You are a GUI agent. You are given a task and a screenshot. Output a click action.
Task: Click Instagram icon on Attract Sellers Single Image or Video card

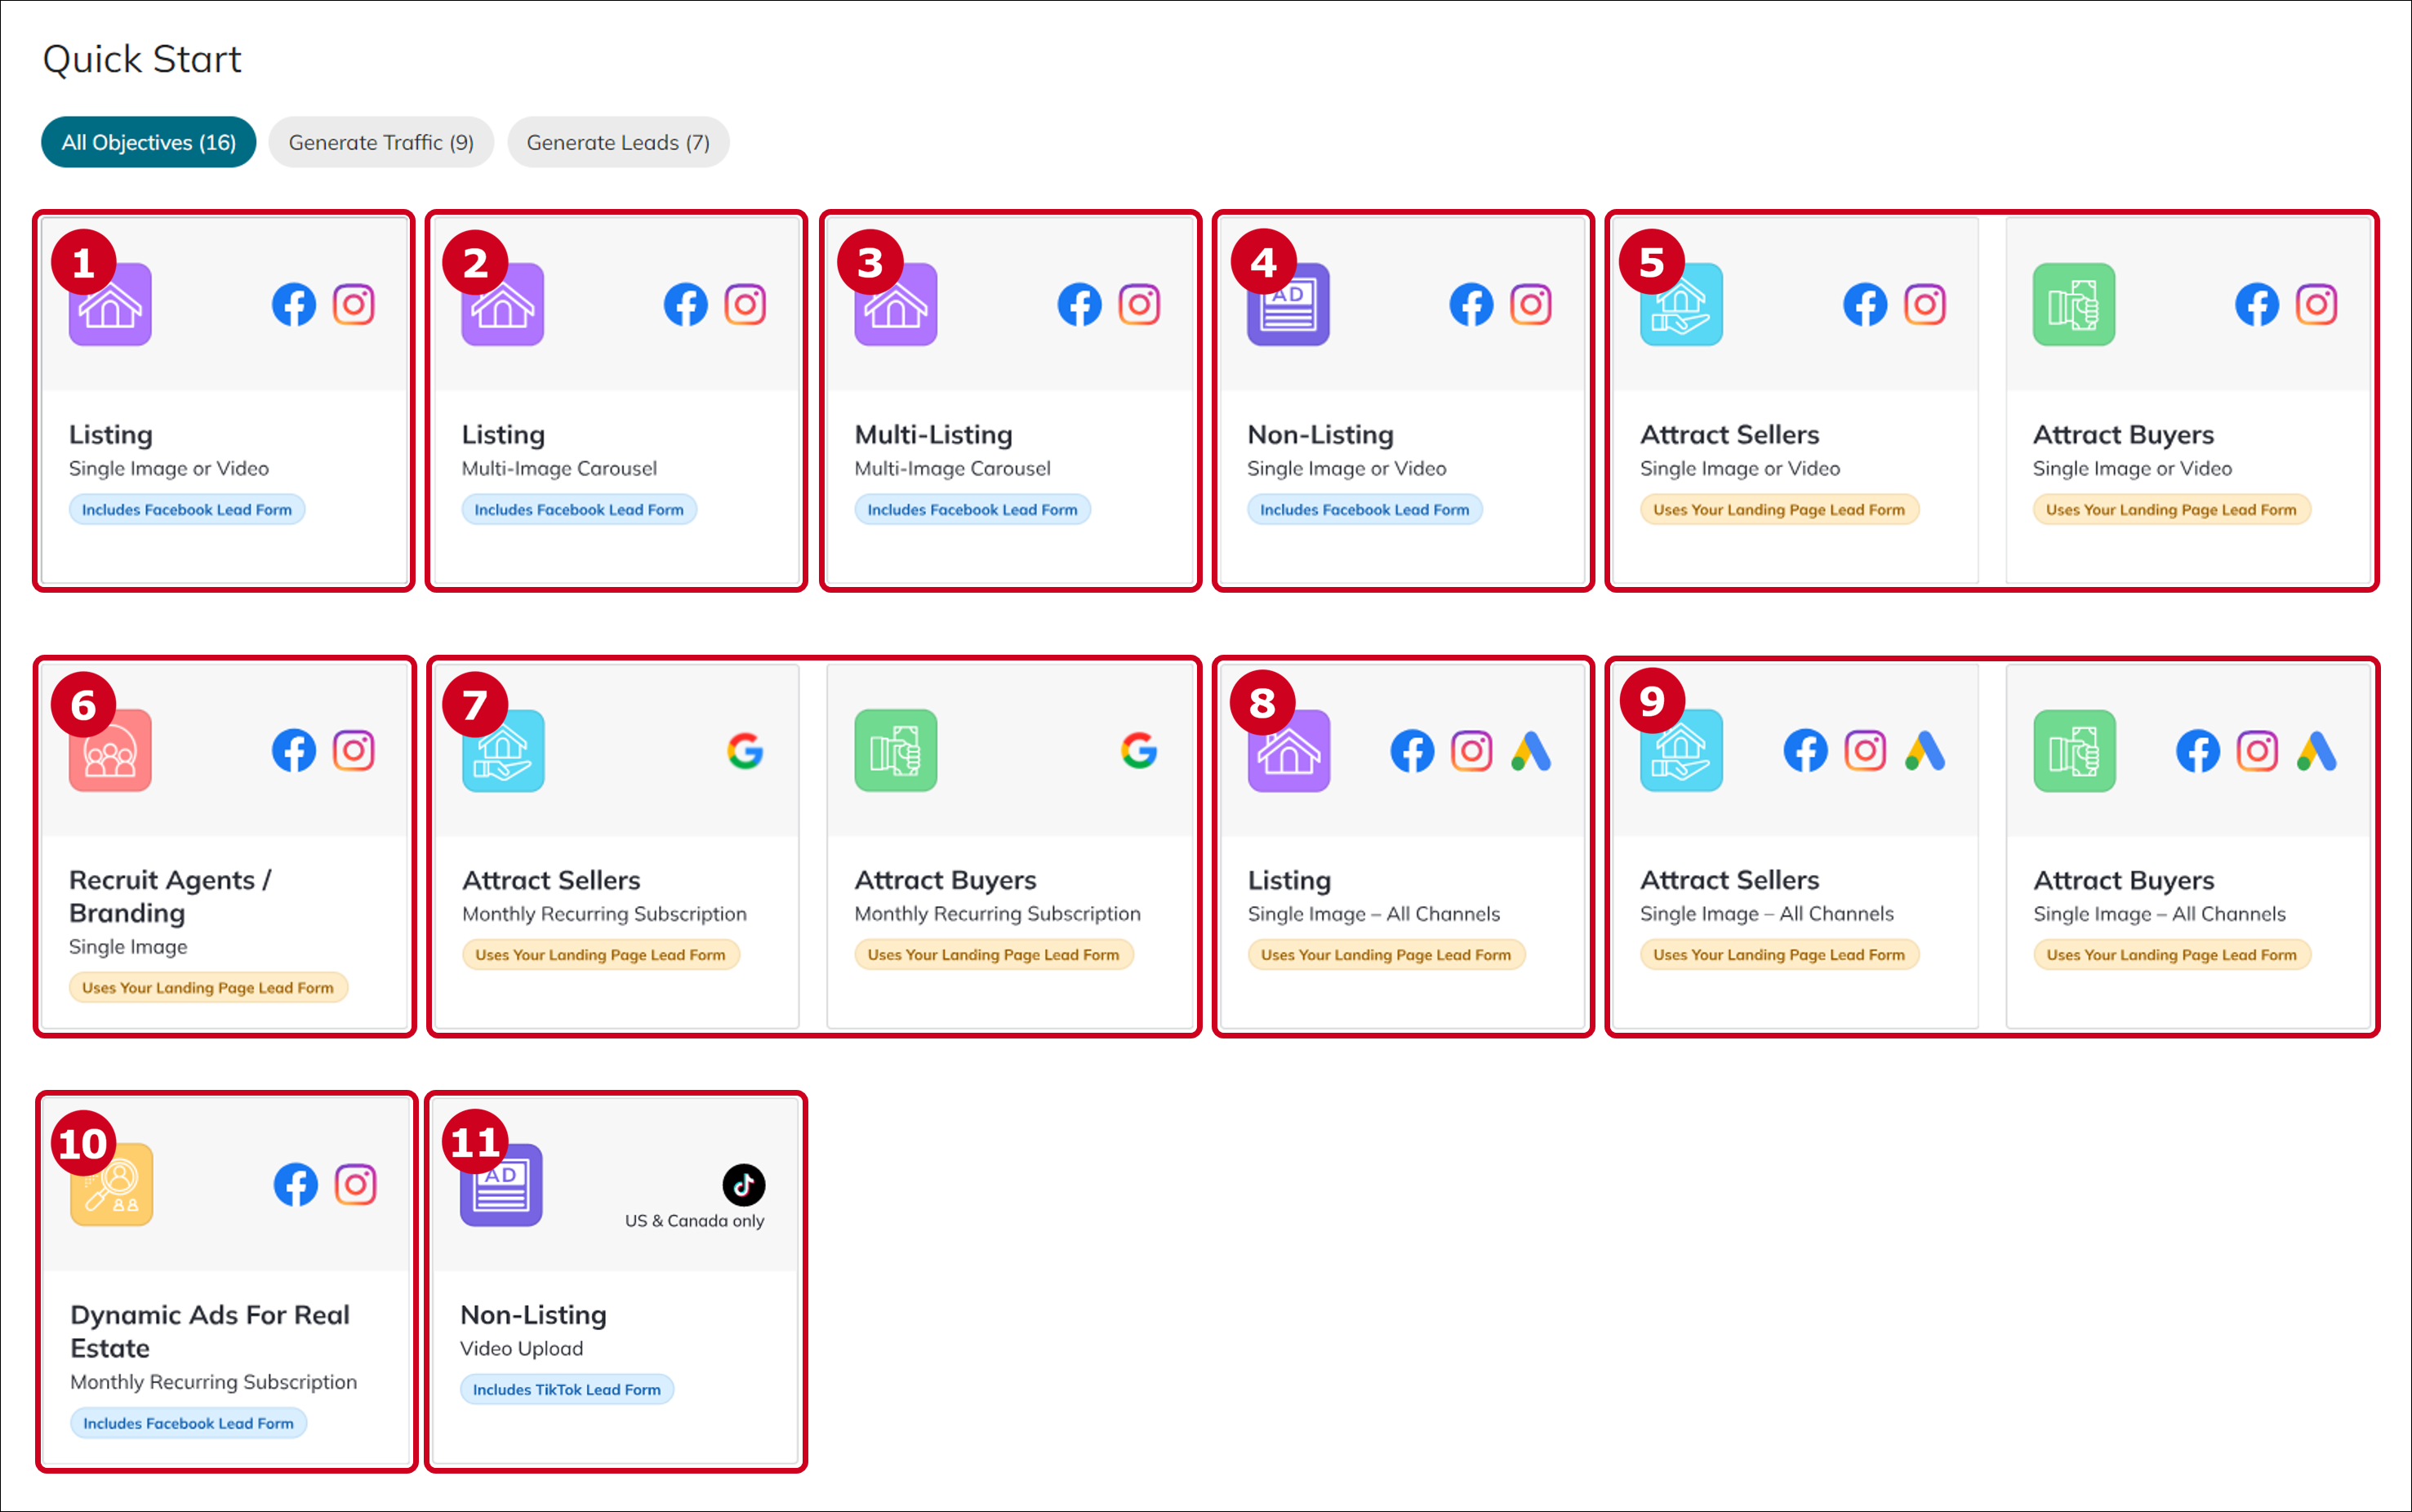(1925, 304)
